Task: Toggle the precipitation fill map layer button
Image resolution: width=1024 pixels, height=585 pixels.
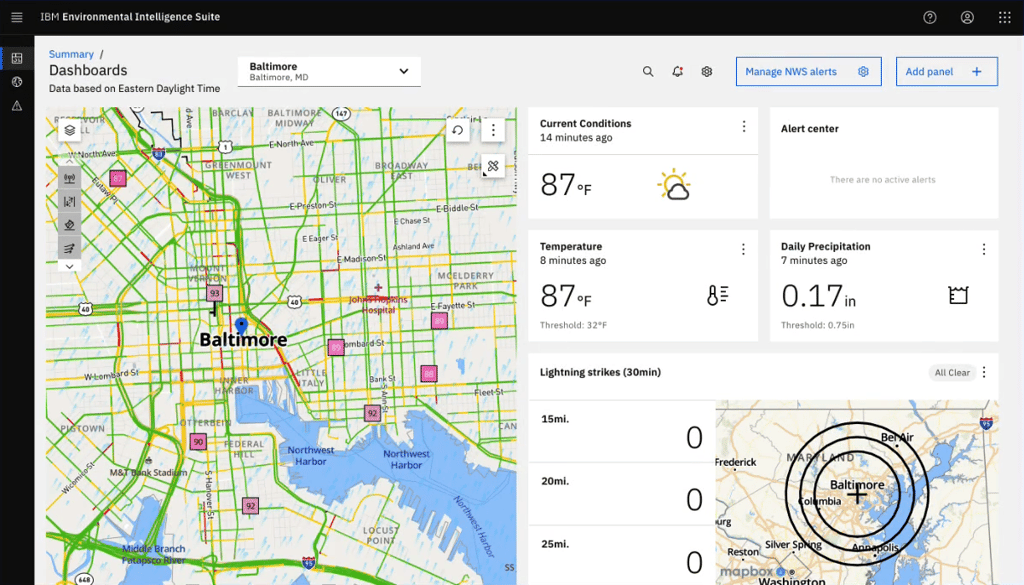Action: point(69,225)
